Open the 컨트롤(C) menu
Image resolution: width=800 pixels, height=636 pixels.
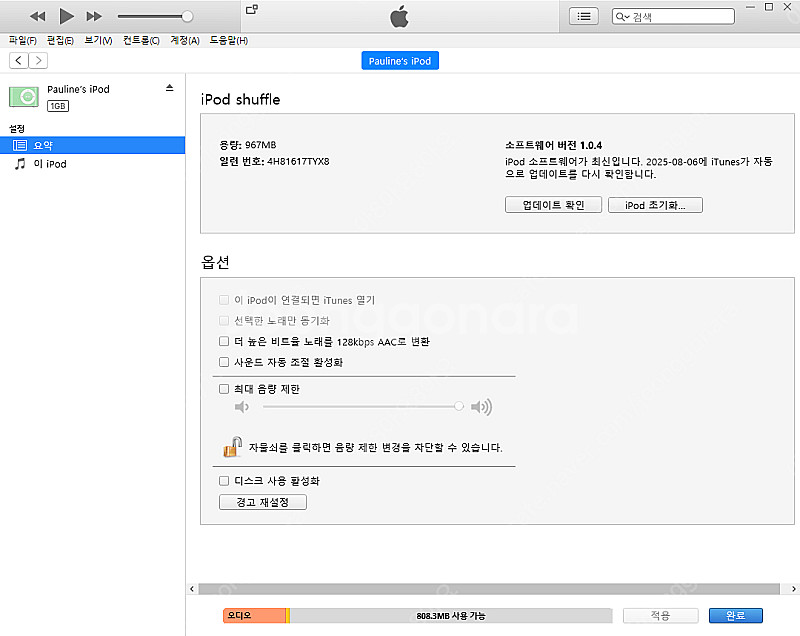click(141, 40)
